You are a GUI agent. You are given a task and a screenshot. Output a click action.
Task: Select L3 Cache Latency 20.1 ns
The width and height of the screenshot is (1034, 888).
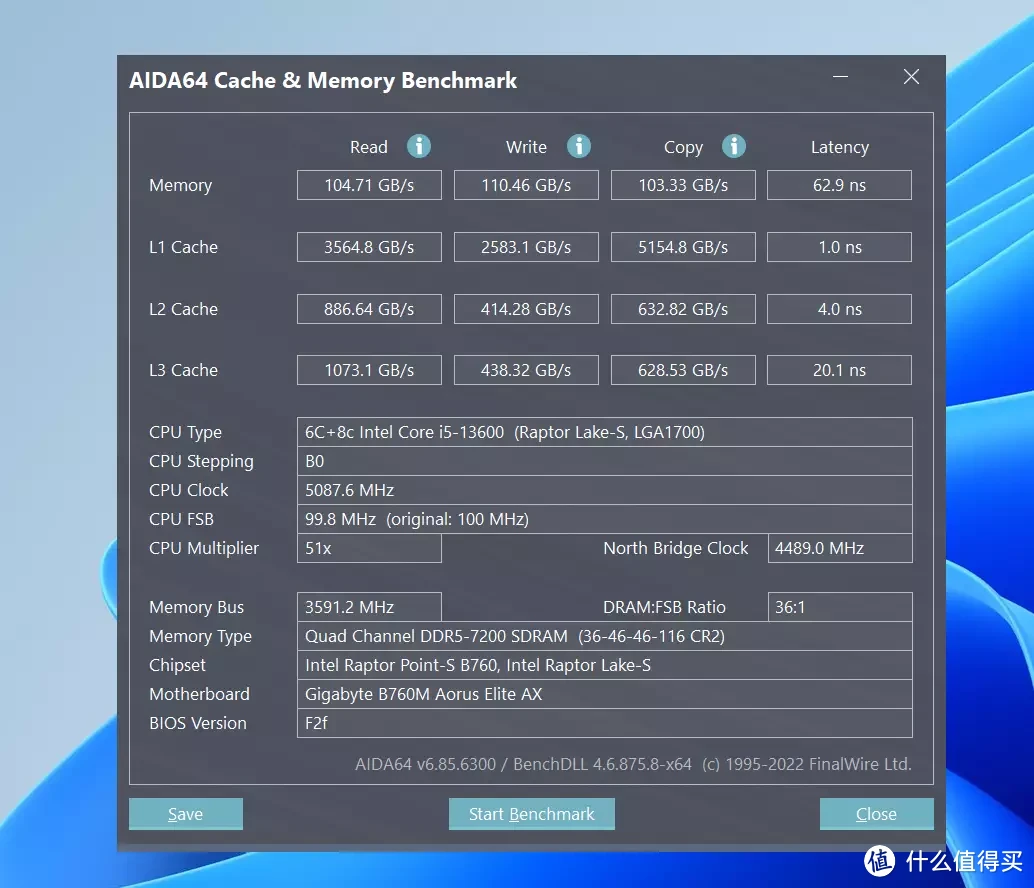click(839, 370)
